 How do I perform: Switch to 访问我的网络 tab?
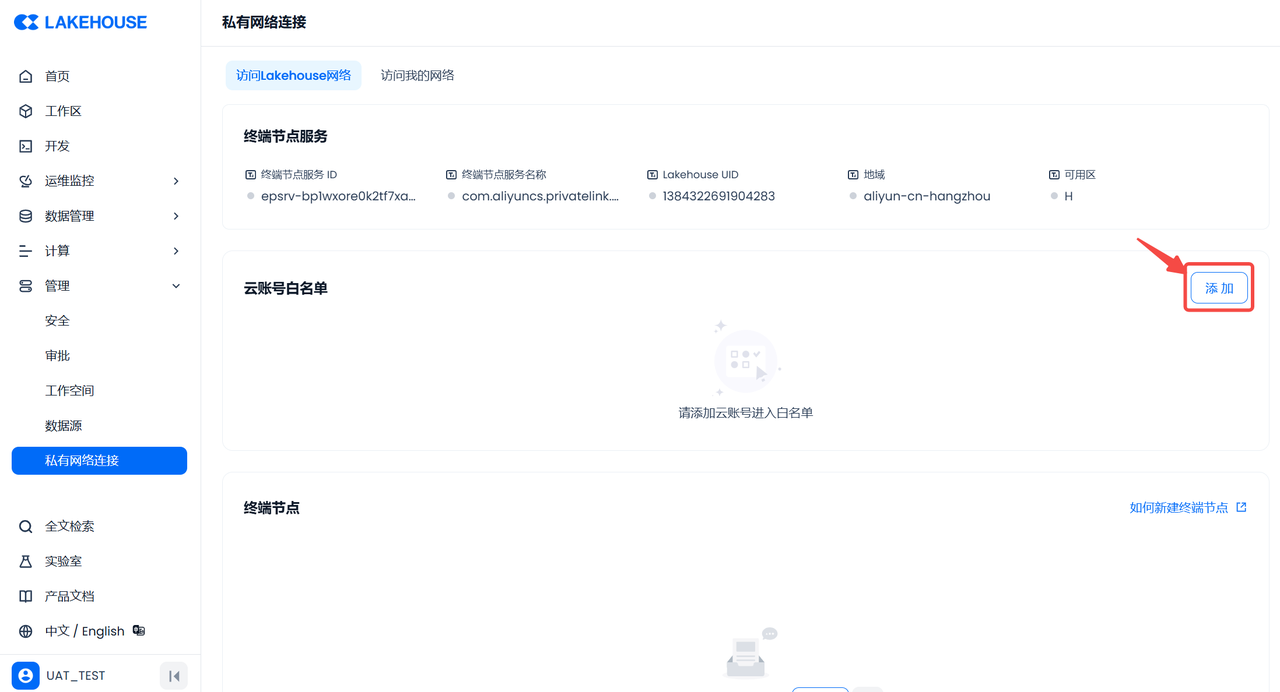coord(417,75)
